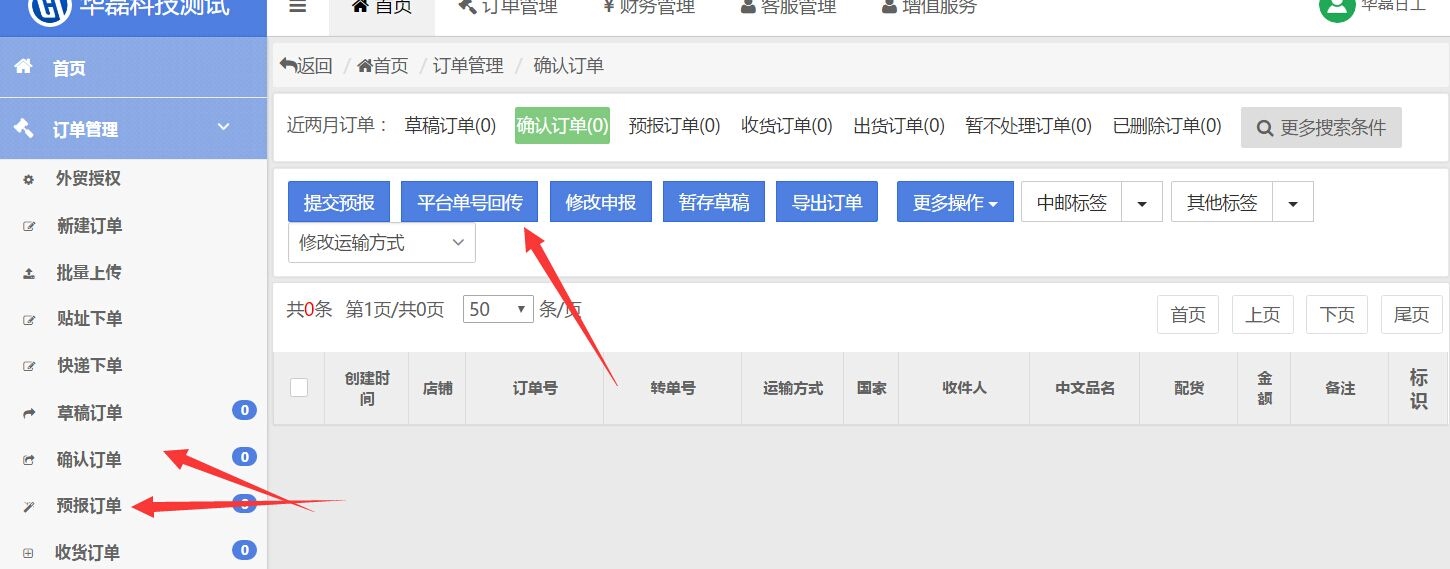Switch to the 预报订单(0) filter tab

(674, 126)
